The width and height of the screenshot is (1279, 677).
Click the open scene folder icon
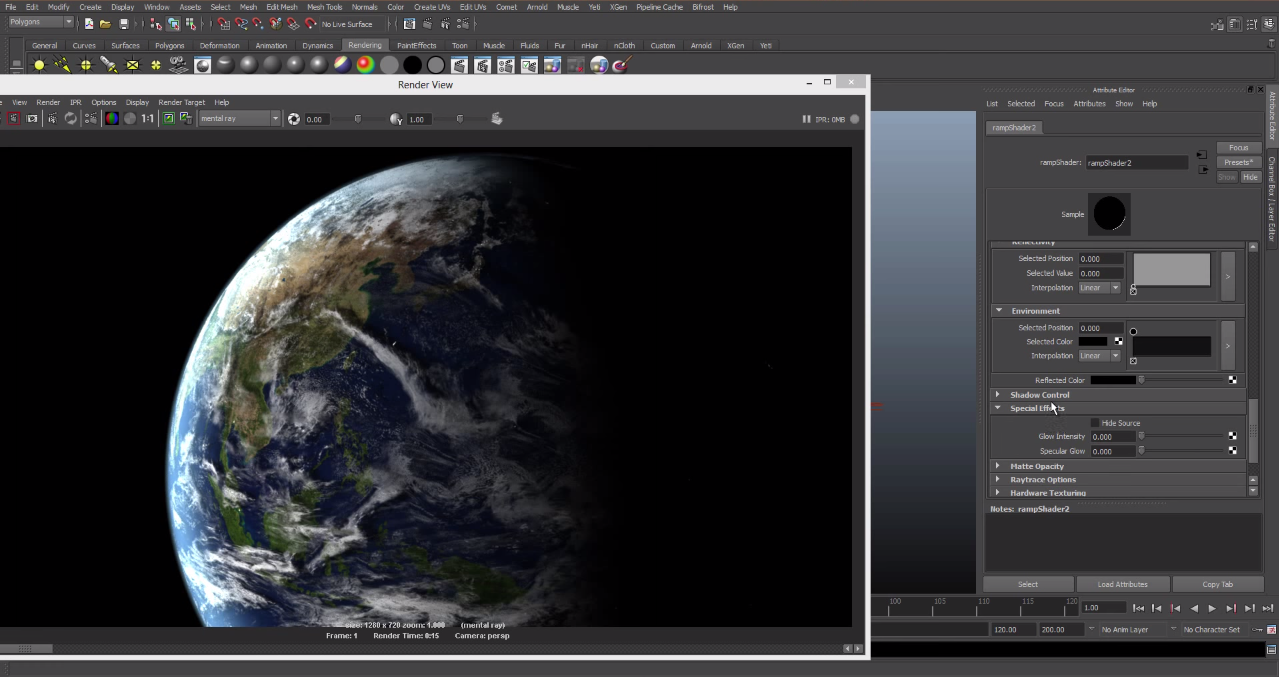pyautogui.click(x=105, y=23)
